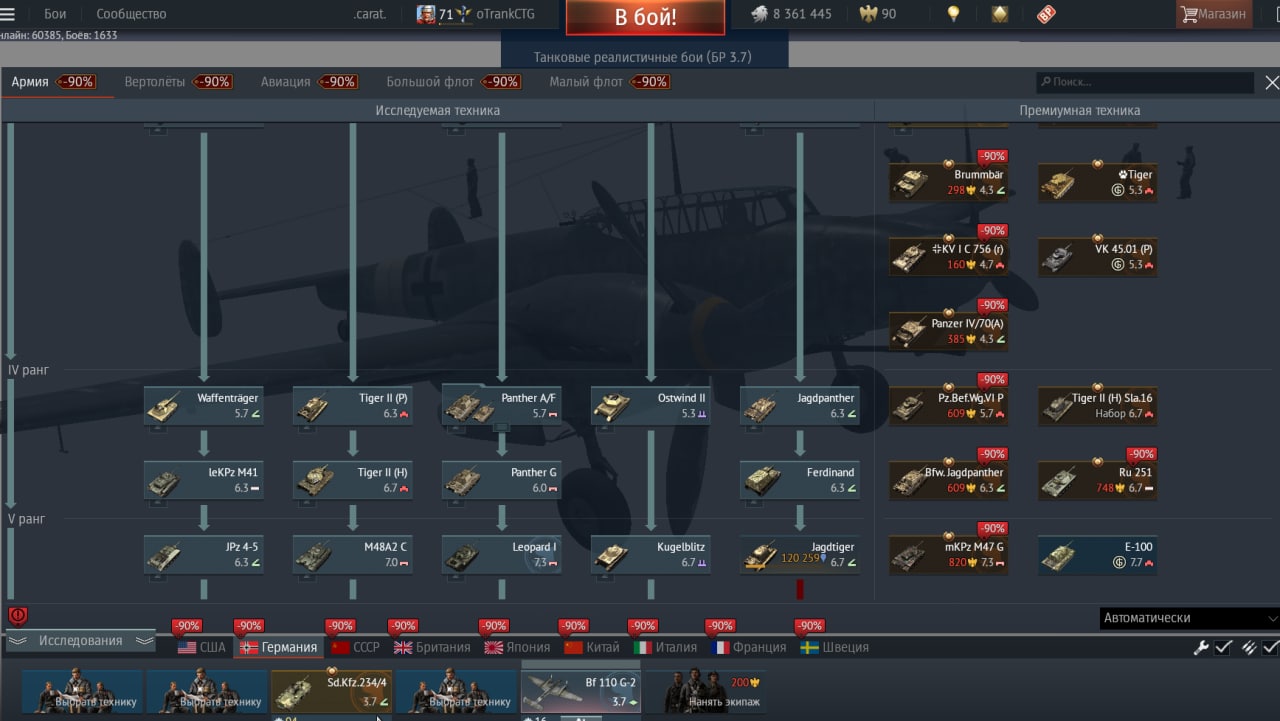Select the Tiger II (H) Sla.16 pack vehicle
Image resolution: width=1280 pixels, height=721 pixels.
tap(1098, 406)
